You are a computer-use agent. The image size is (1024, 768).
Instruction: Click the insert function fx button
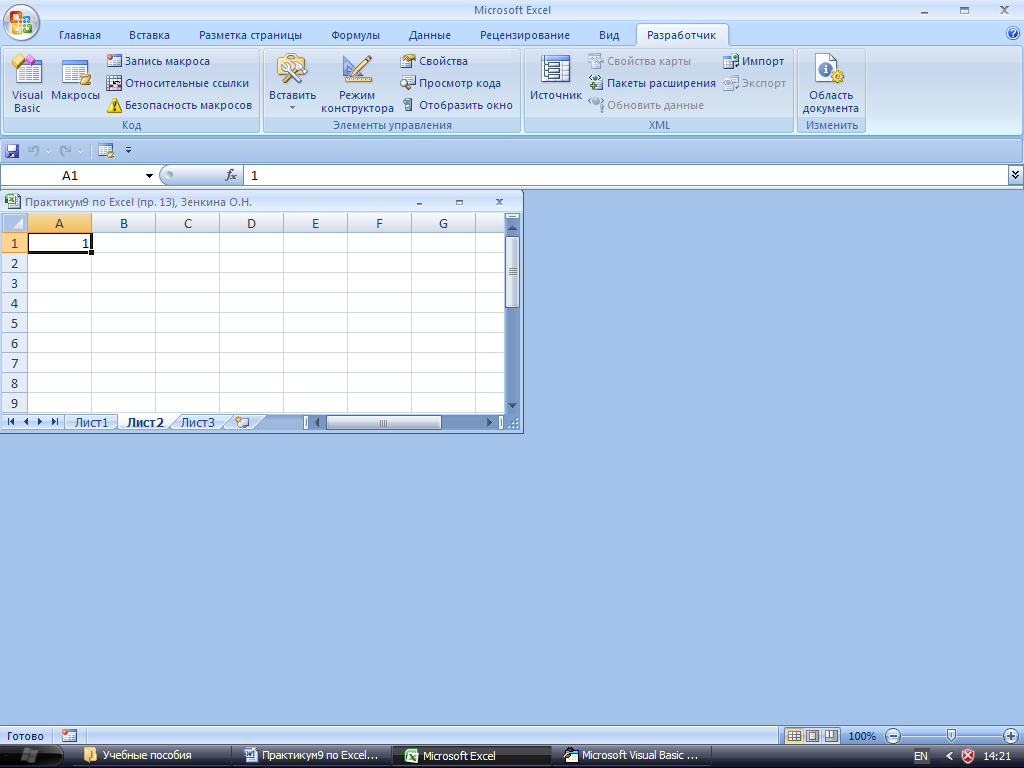pyautogui.click(x=231, y=175)
